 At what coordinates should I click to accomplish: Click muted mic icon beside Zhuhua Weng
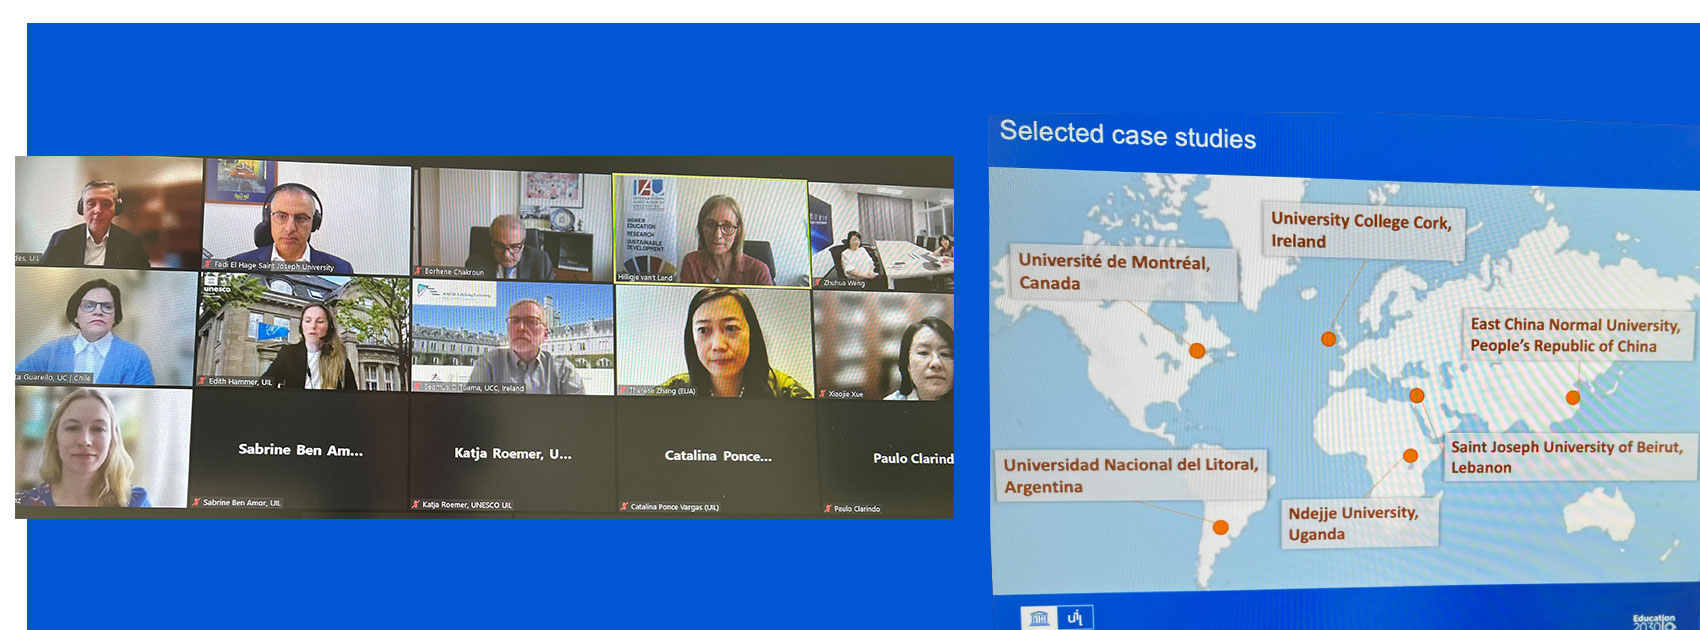(817, 283)
